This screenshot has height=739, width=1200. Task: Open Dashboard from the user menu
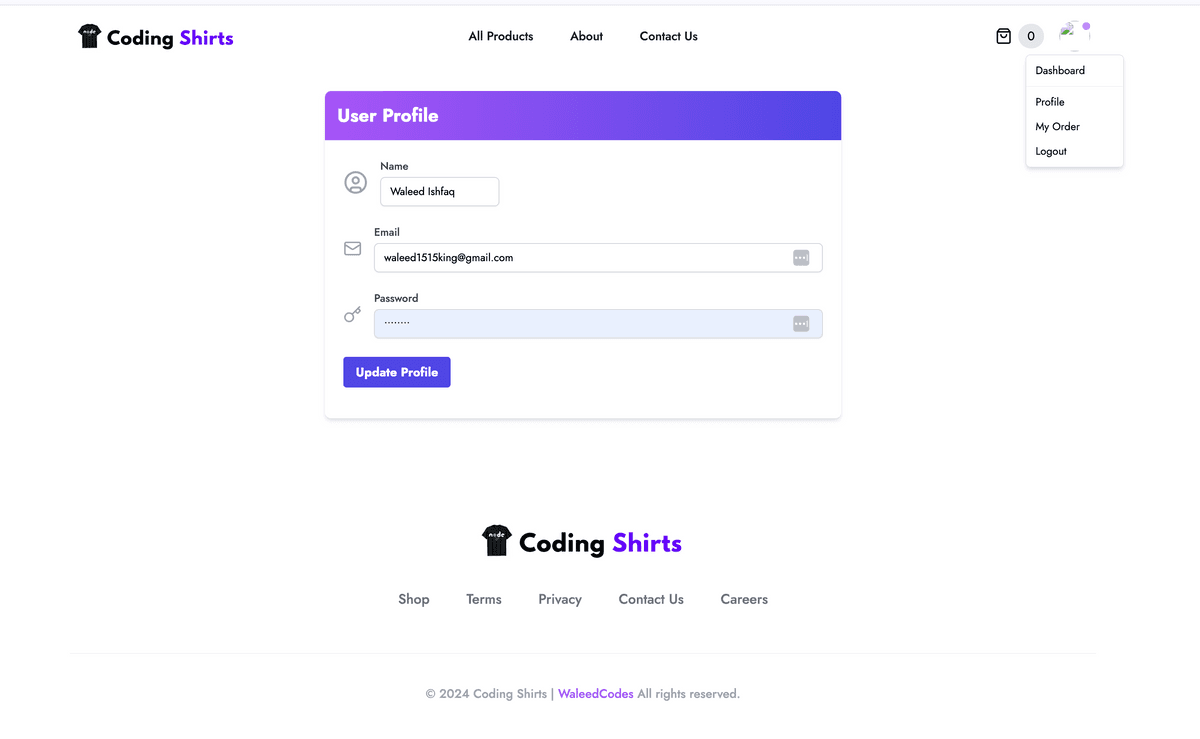[x=1060, y=71]
